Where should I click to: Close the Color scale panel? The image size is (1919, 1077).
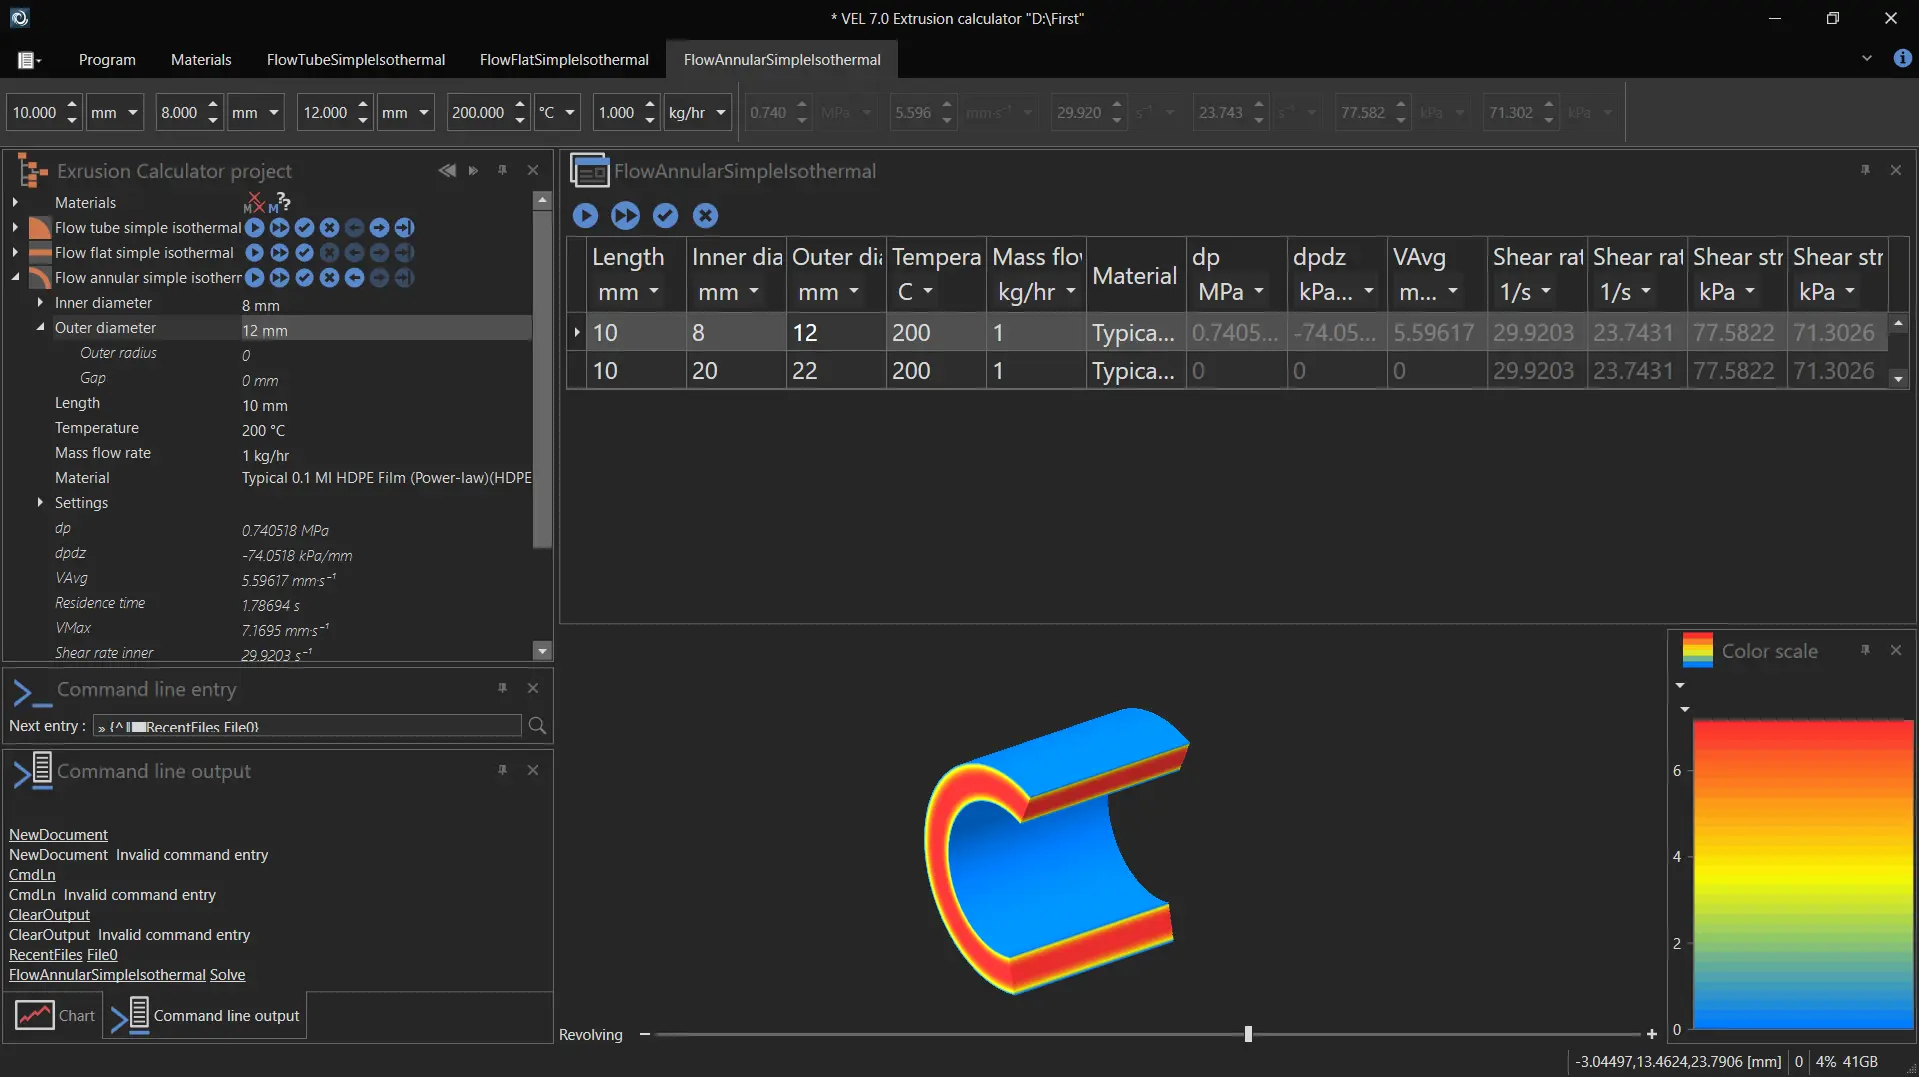1896,651
